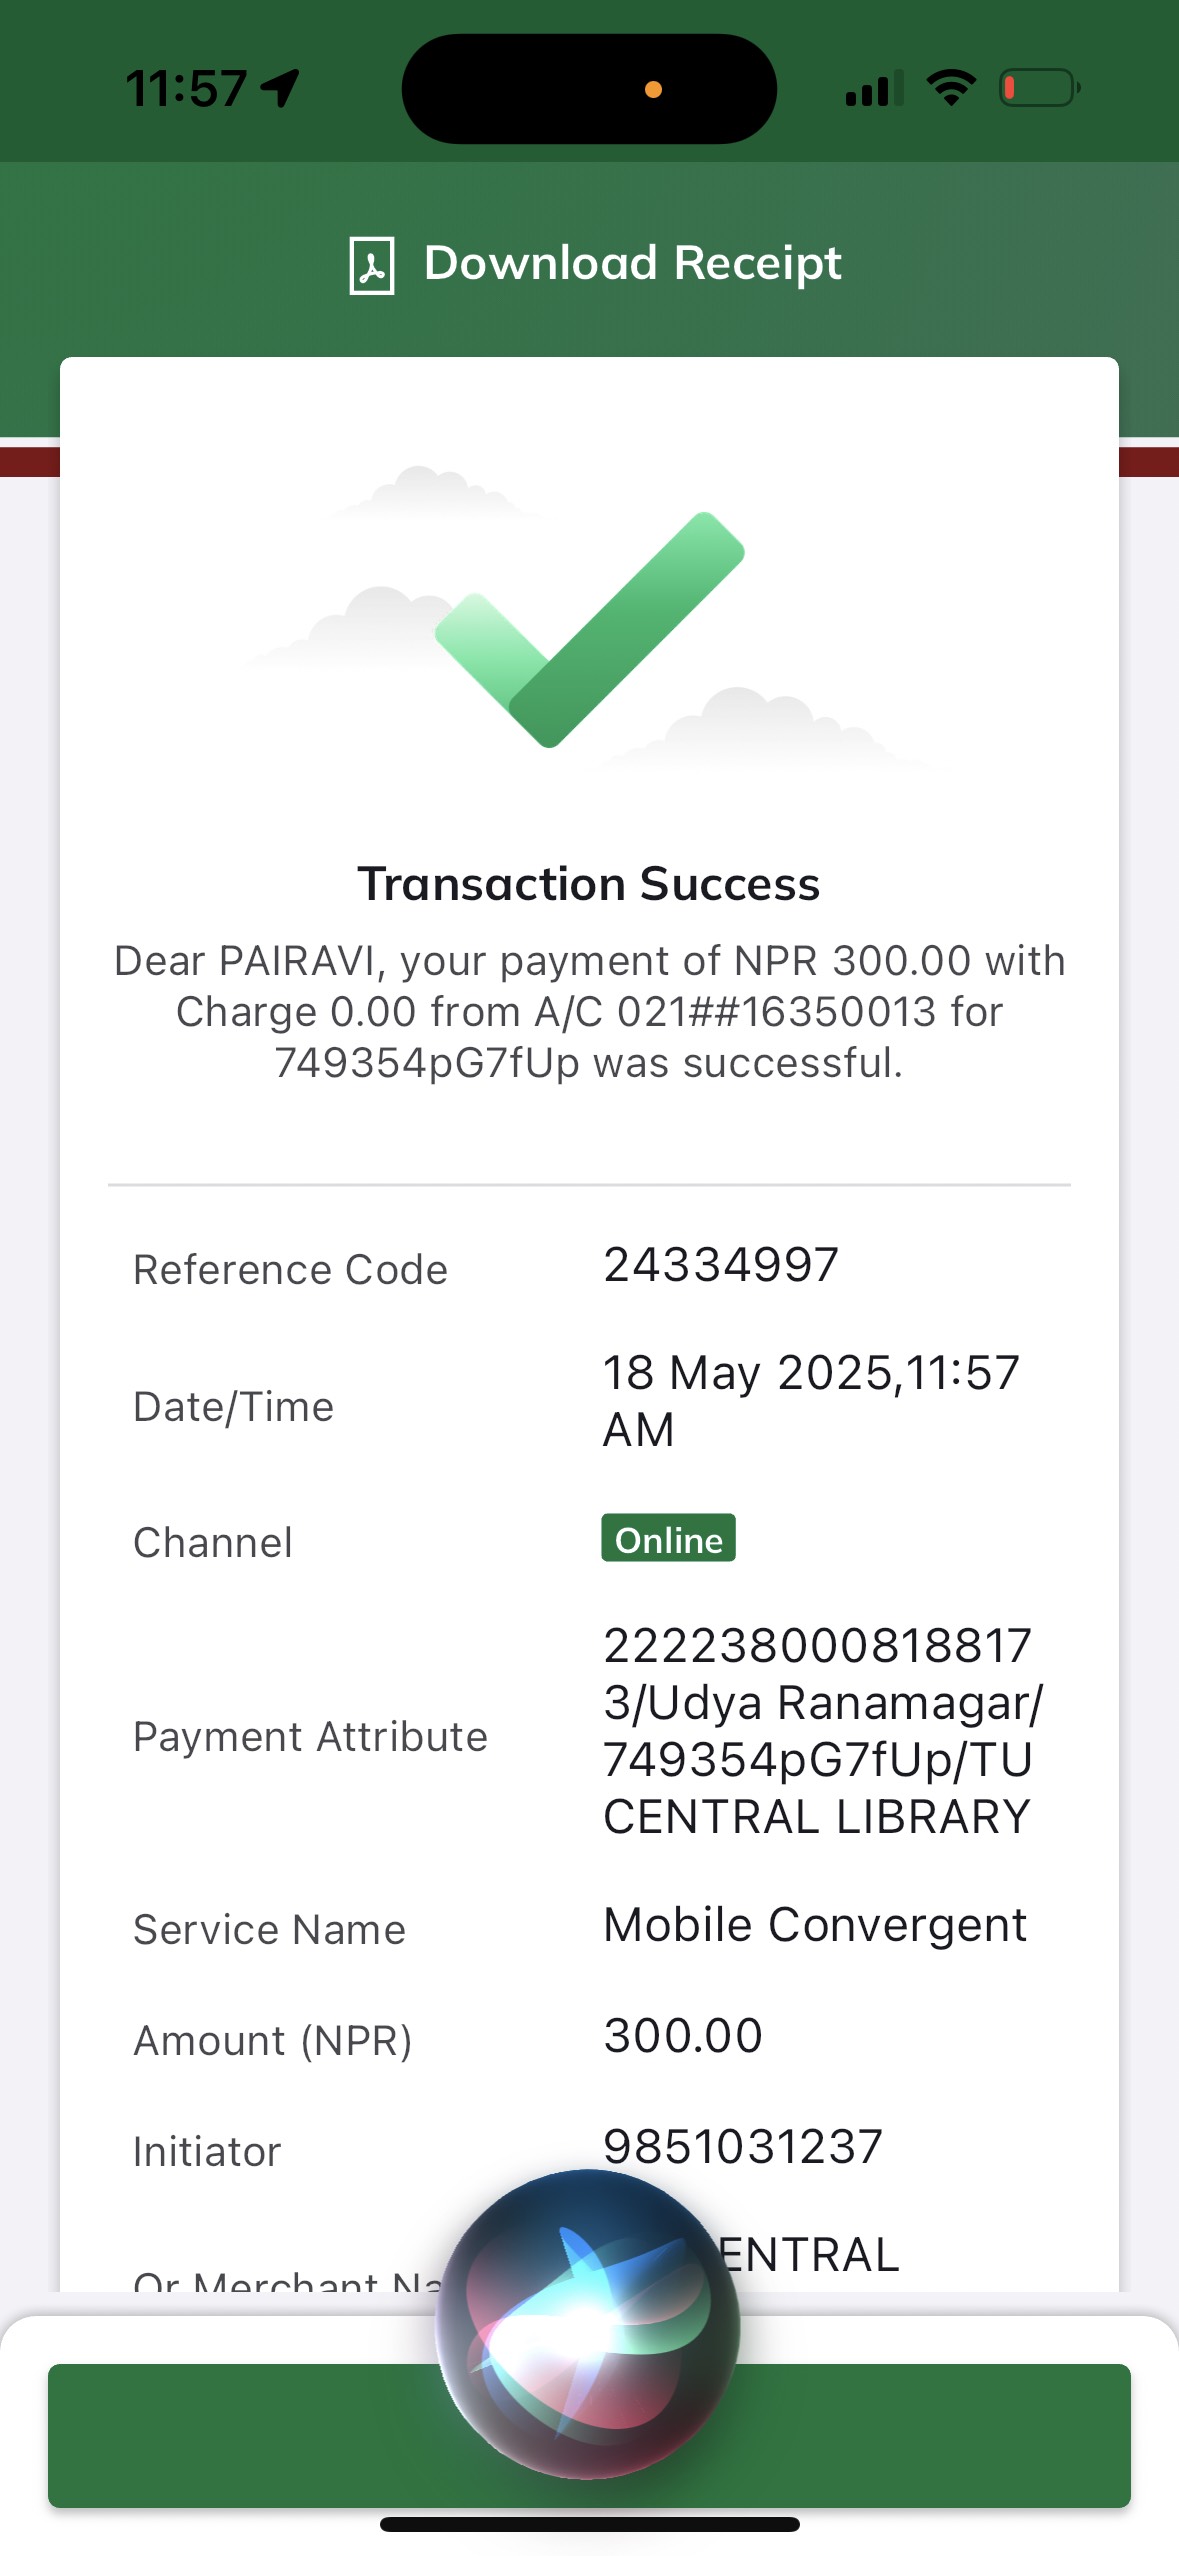Tap the Mobile Convergent service name

(x=815, y=1925)
